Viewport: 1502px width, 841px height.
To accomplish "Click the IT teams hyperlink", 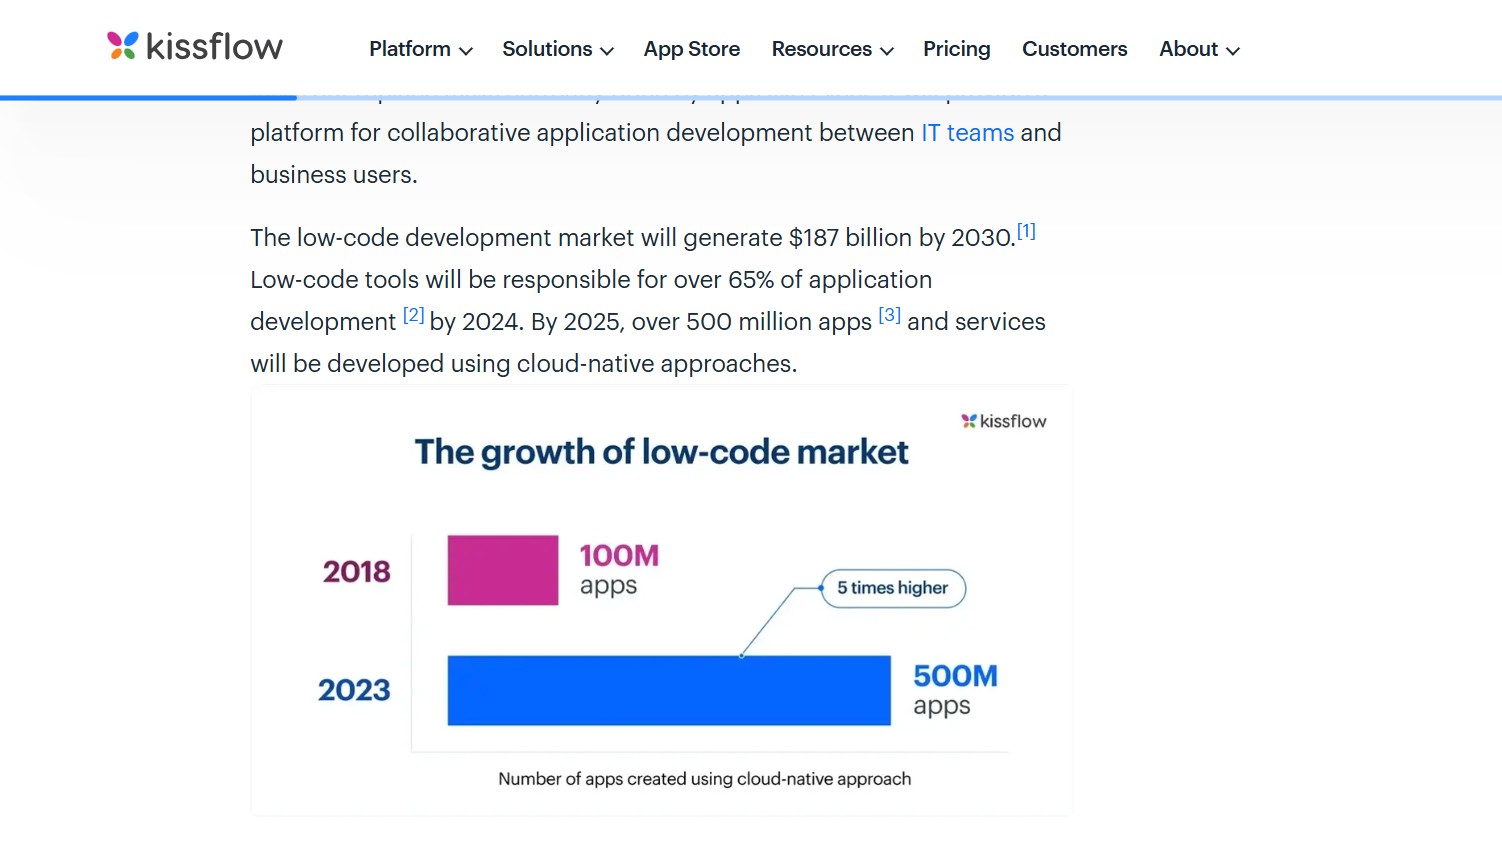I will (x=966, y=132).
